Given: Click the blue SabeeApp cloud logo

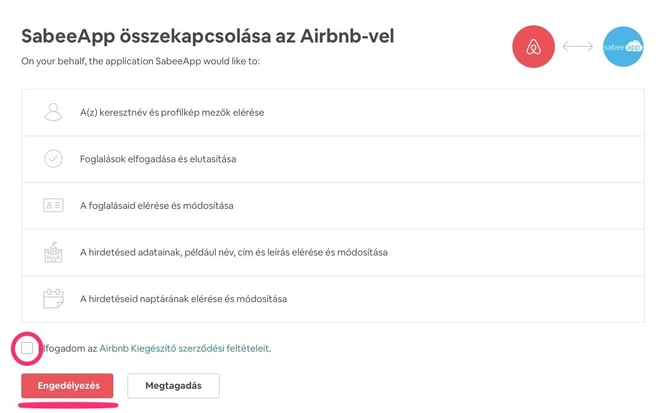Looking at the screenshot, I should tap(624, 47).
